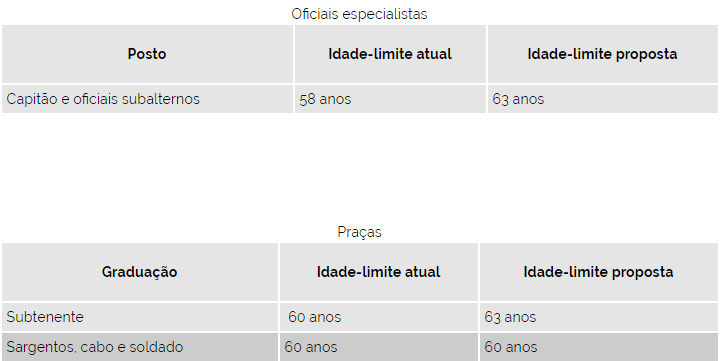Click the 'Oficiais especialistas' table title

pyautogui.click(x=359, y=14)
